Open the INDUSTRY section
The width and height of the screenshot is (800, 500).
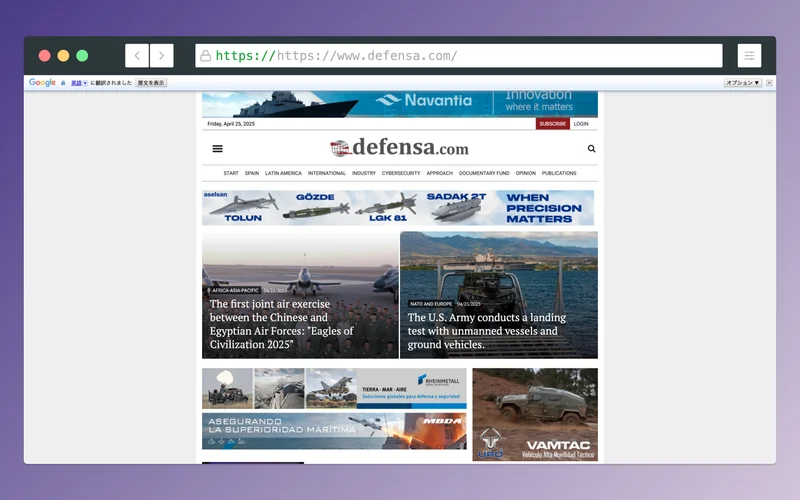(364, 173)
